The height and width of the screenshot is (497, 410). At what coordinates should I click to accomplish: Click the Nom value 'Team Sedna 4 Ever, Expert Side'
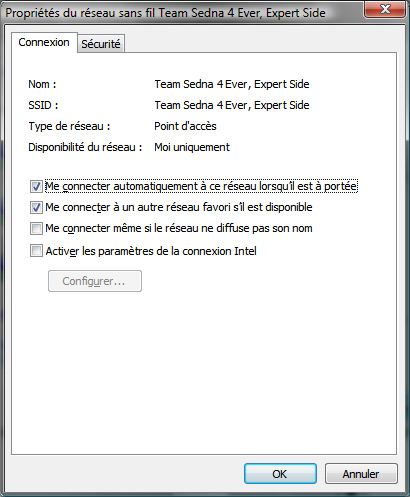(232, 84)
